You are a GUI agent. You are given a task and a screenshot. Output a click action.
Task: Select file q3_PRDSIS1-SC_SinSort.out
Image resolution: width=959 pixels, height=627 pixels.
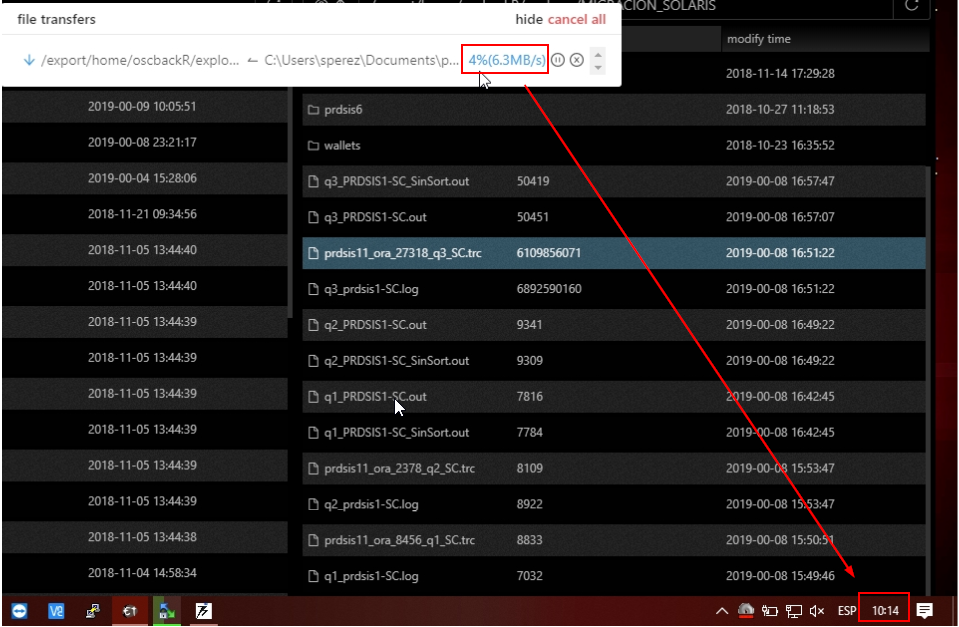pos(613,181)
